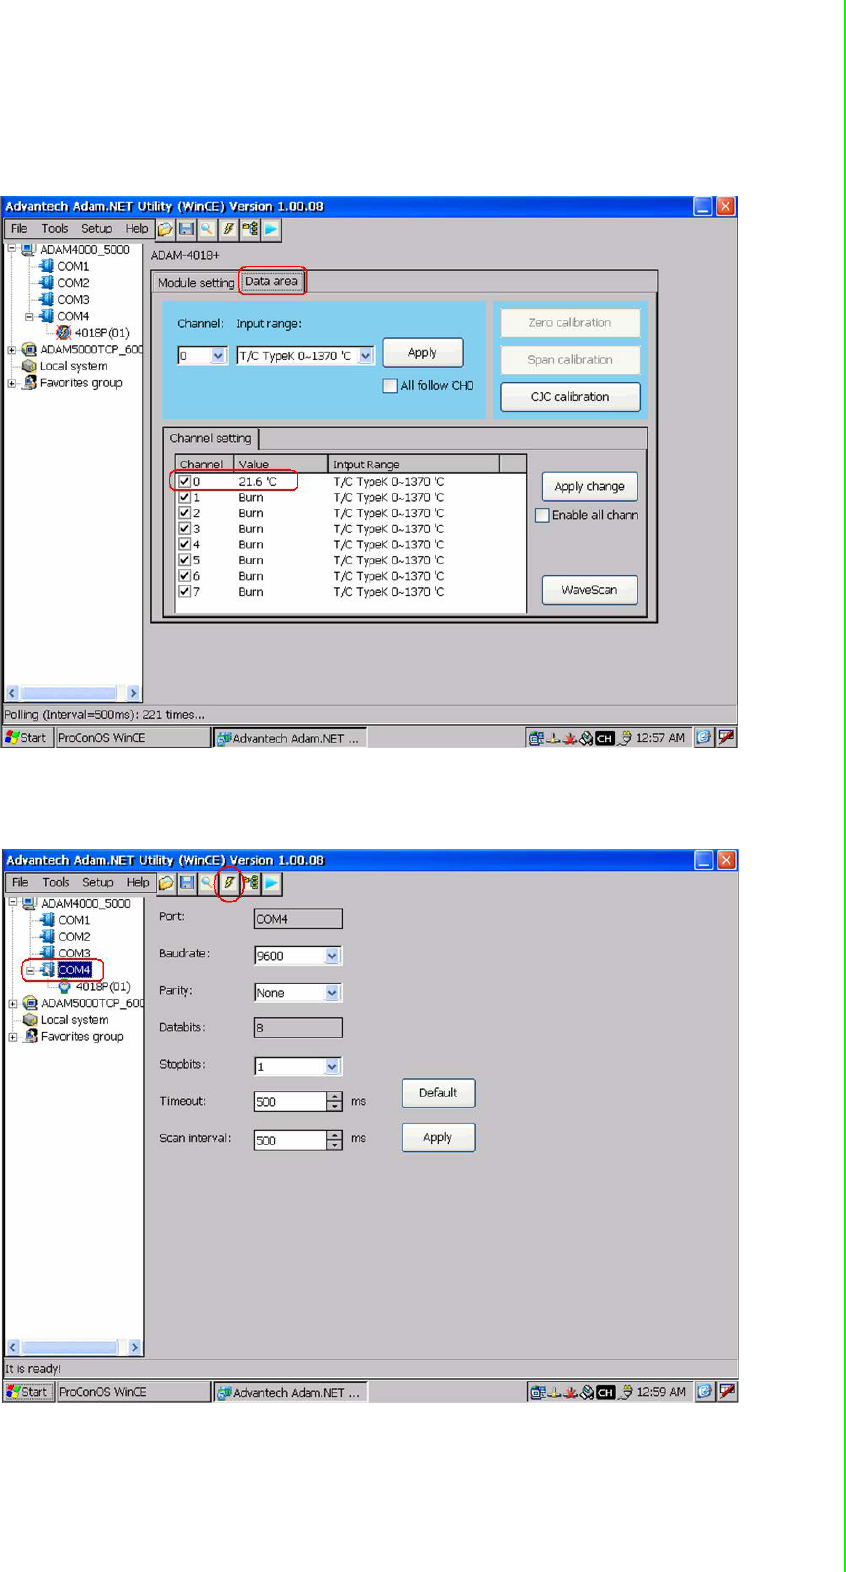This screenshot has height=1572, width=846.
Task: Click the lightning bolt icon in ADAM-4018+ window toolbar
Action: 229,229
